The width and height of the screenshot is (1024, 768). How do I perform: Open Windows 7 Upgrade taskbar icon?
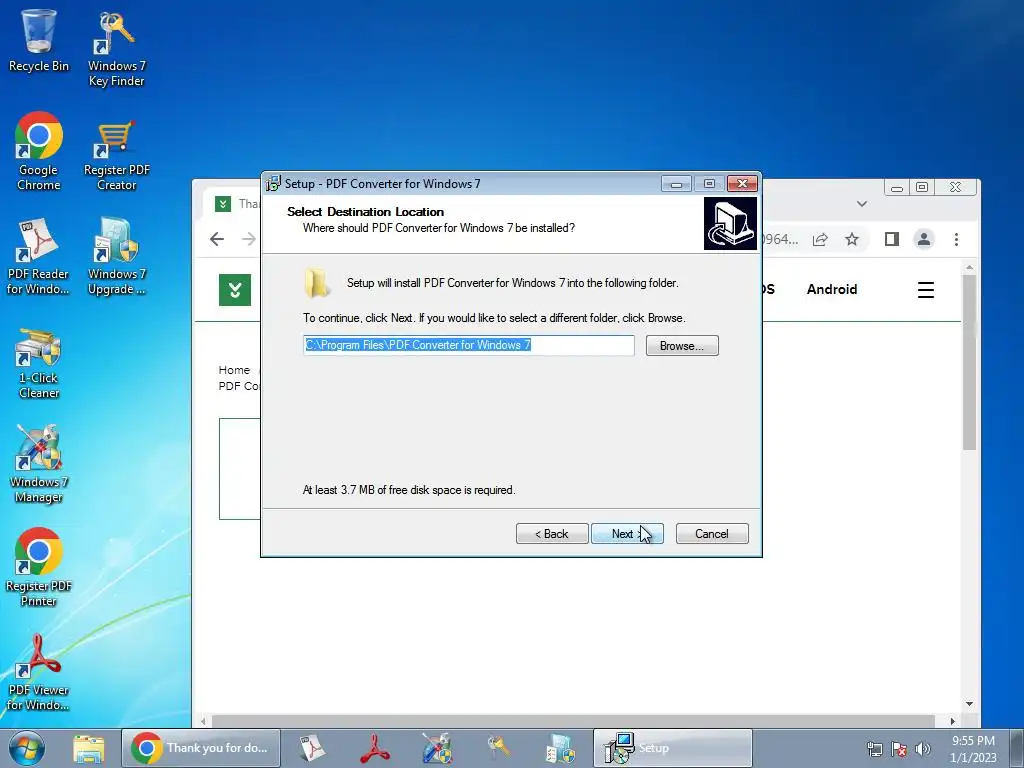pos(560,748)
